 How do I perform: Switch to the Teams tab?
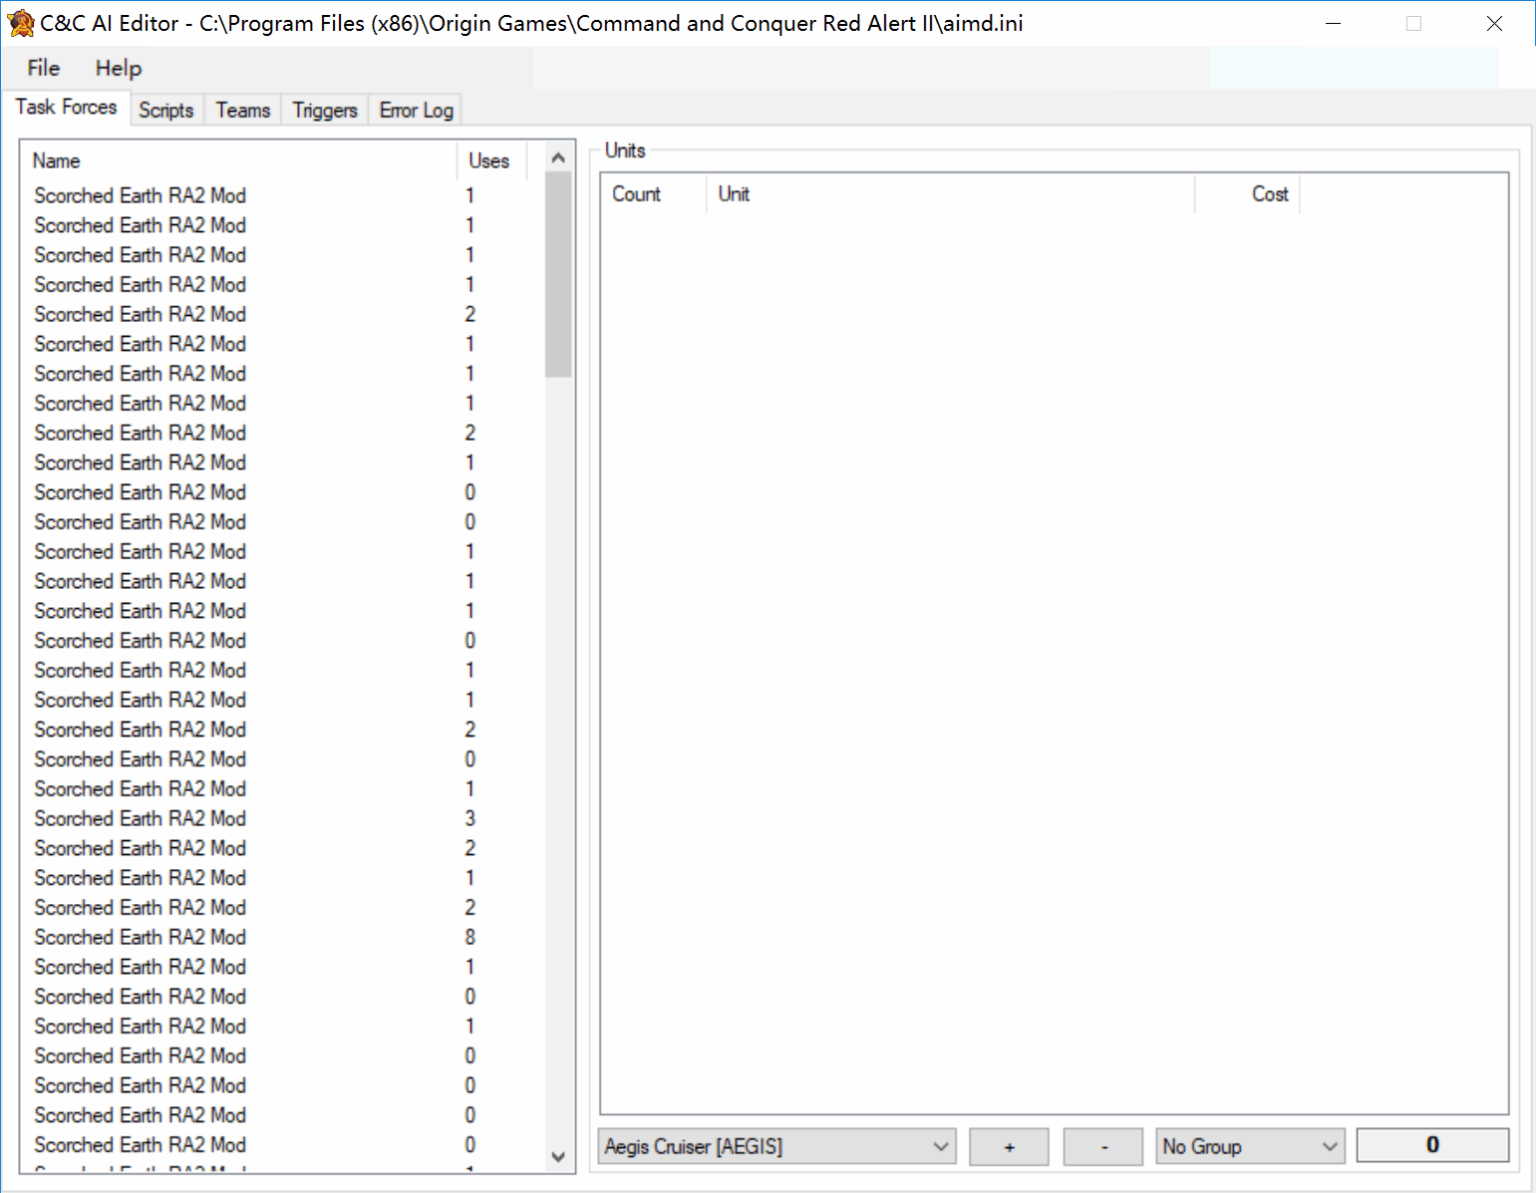(241, 110)
